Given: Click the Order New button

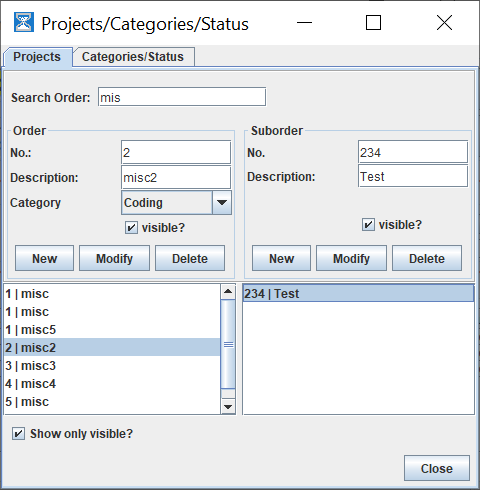Looking at the screenshot, I should [44, 258].
